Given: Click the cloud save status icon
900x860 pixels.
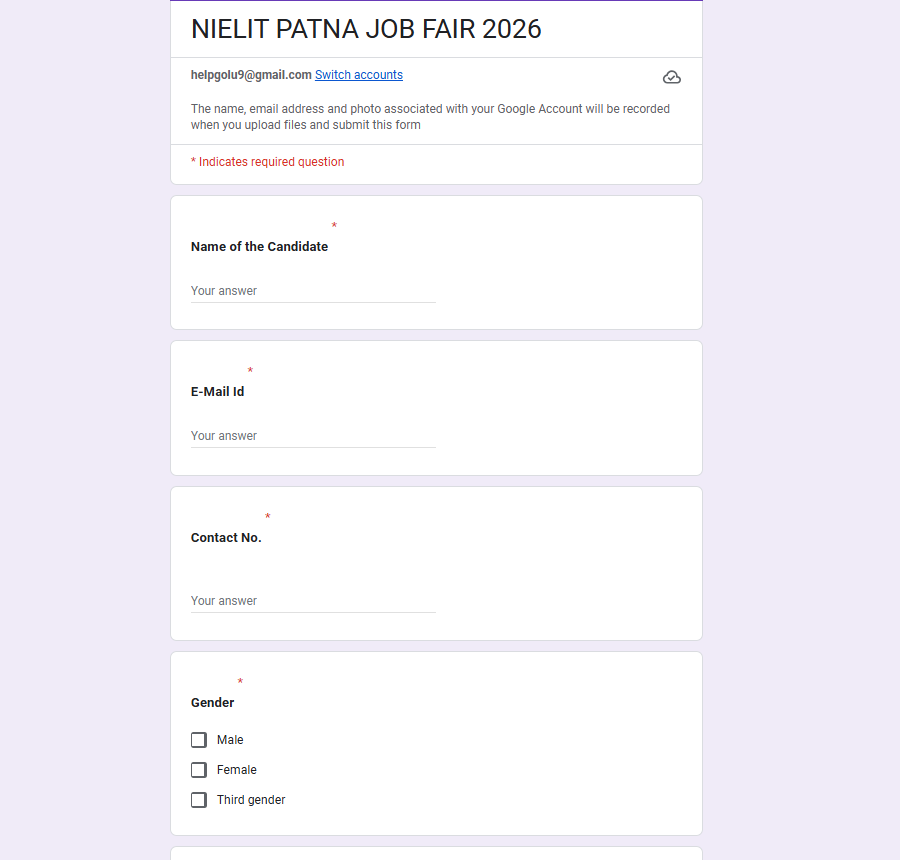Looking at the screenshot, I should (x=672, y=77).
